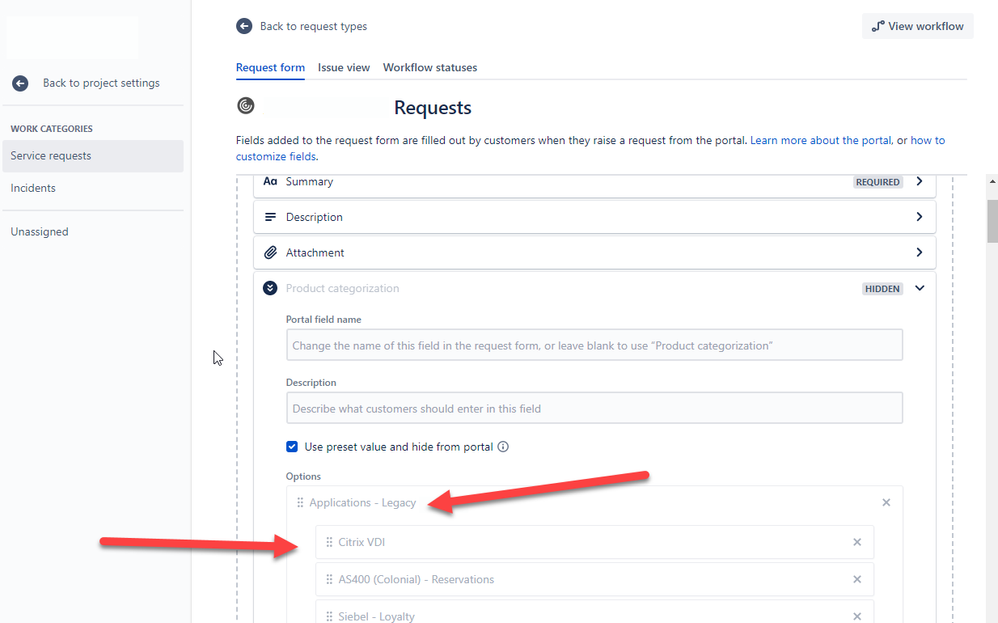Click the Description lines icon
Image resolution: width=998 pixels, height=623 pixels.
pyautogui.click(x=270, y=217)
